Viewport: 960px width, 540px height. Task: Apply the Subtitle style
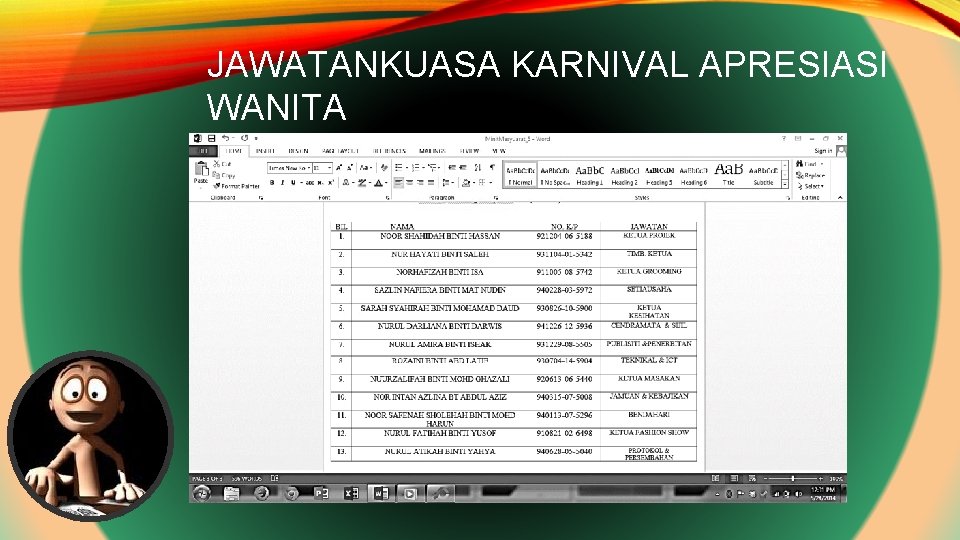point(763,174)
